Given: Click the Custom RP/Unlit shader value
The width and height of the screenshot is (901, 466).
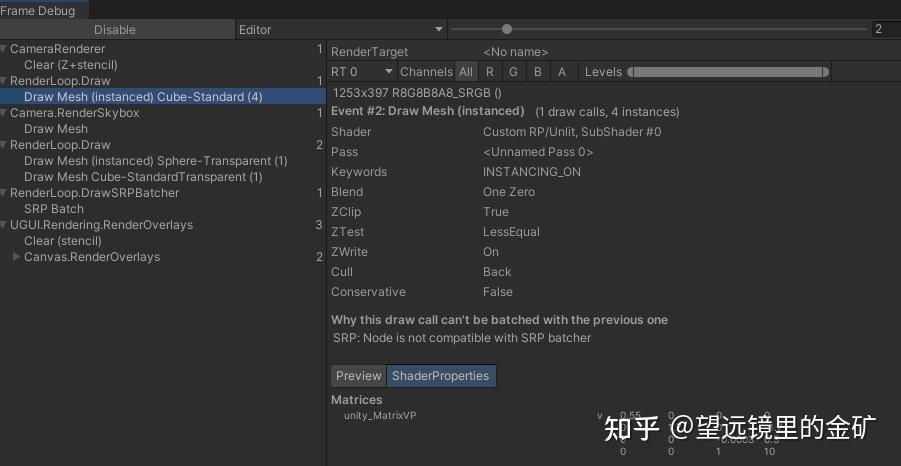Looking at the screenshot, I should point(572,132).
